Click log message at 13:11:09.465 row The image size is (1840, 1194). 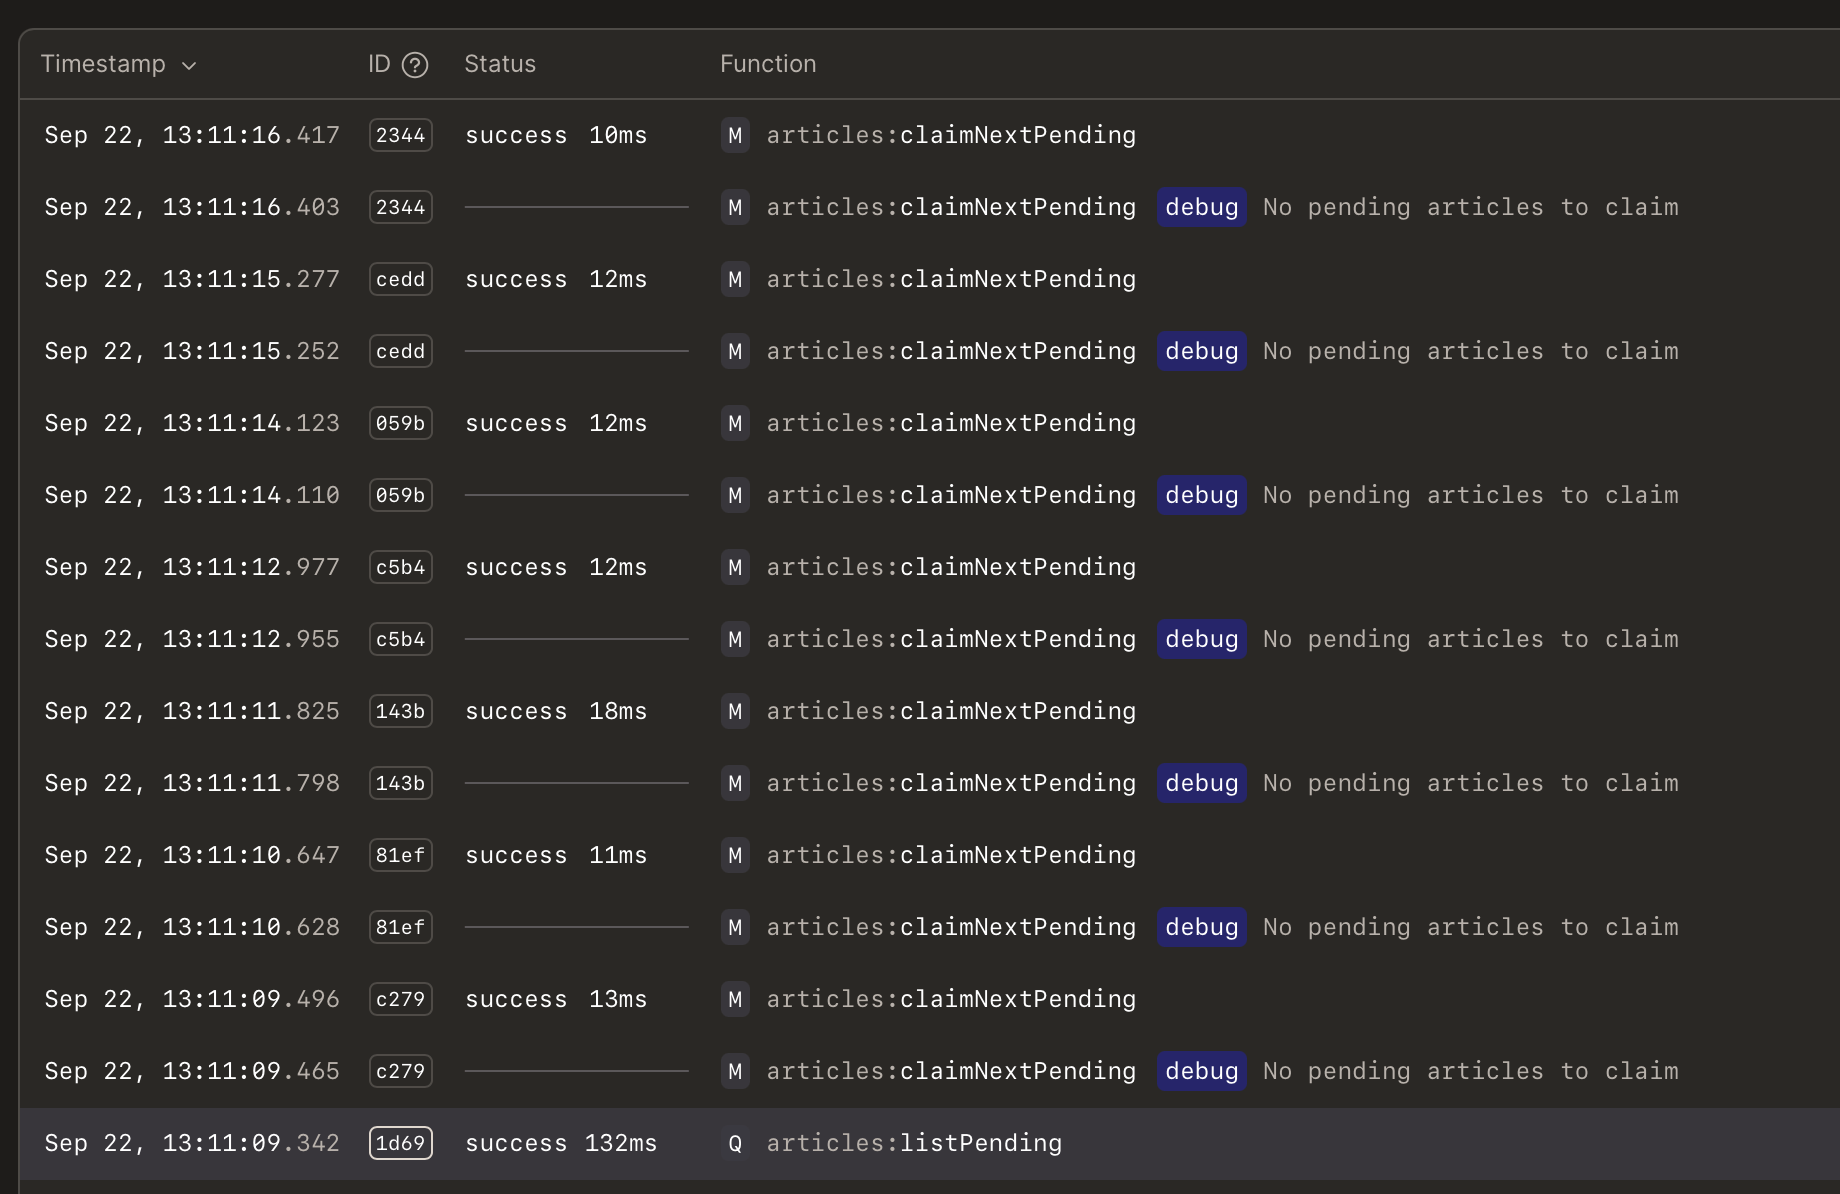1470,1071
